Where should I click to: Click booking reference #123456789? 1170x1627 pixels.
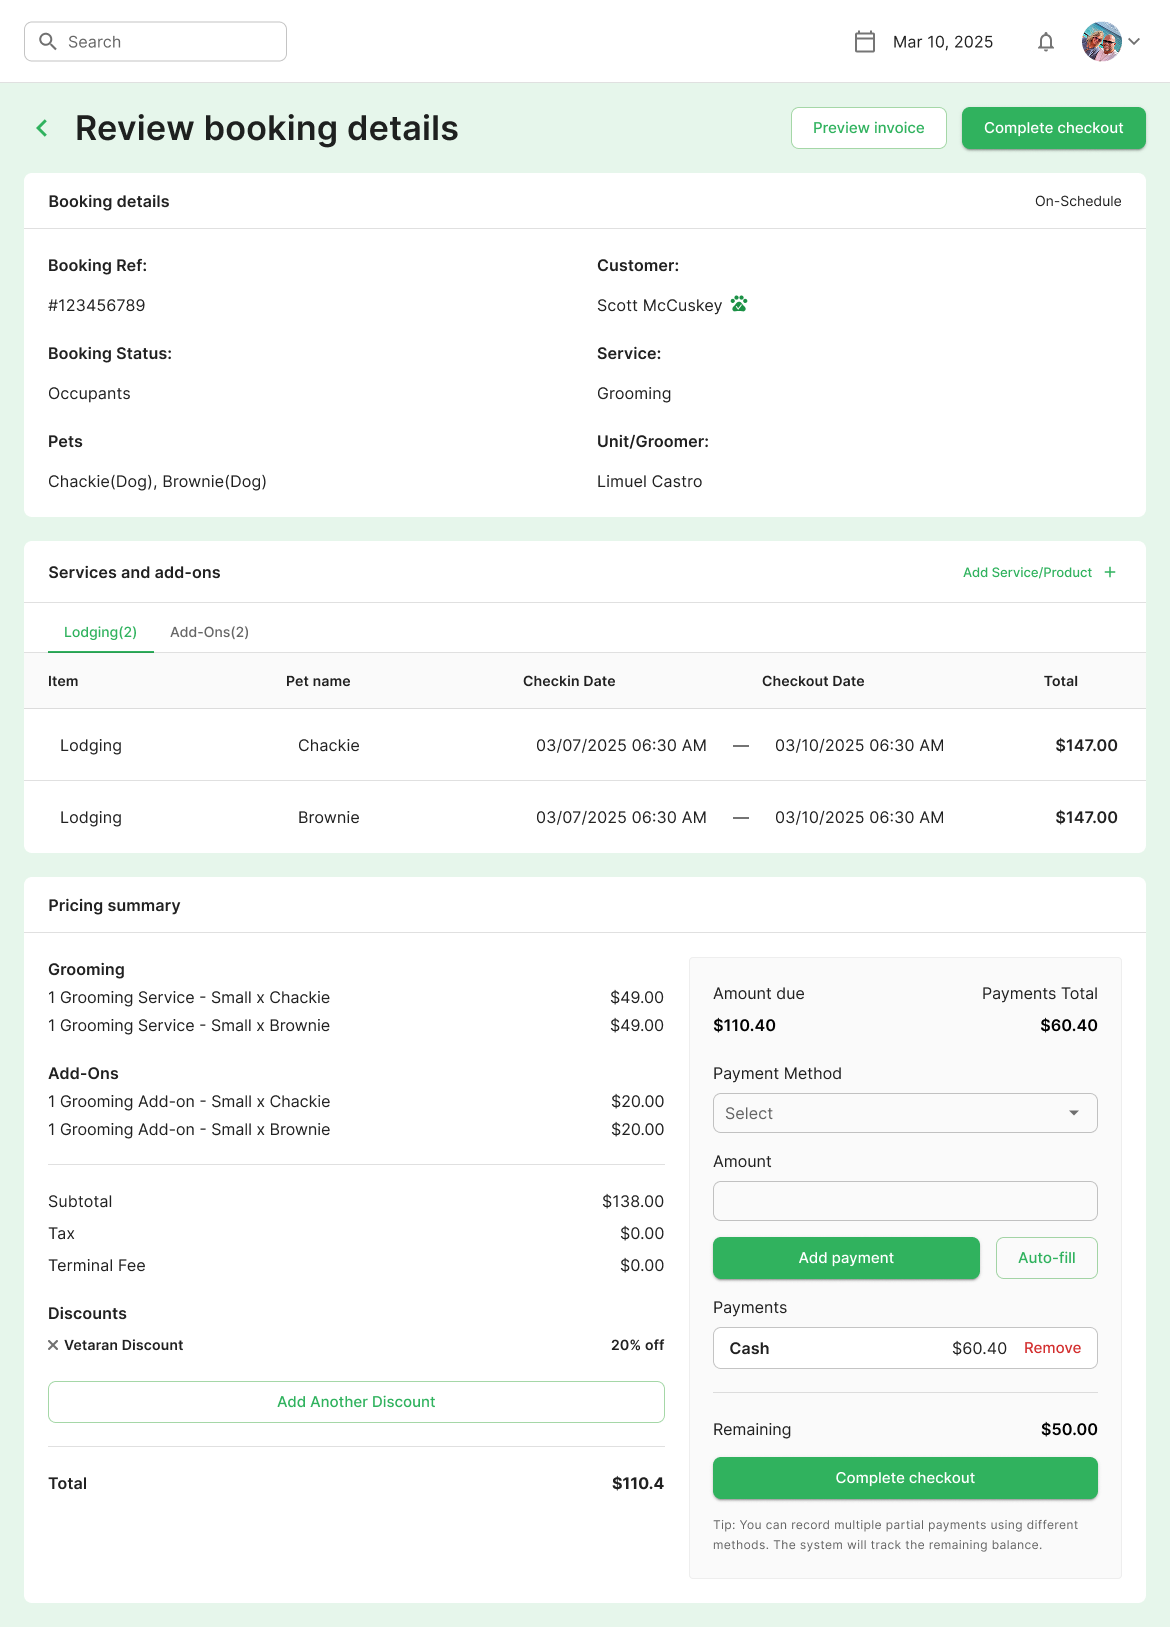pyautogui.click(x=97, y=305)
